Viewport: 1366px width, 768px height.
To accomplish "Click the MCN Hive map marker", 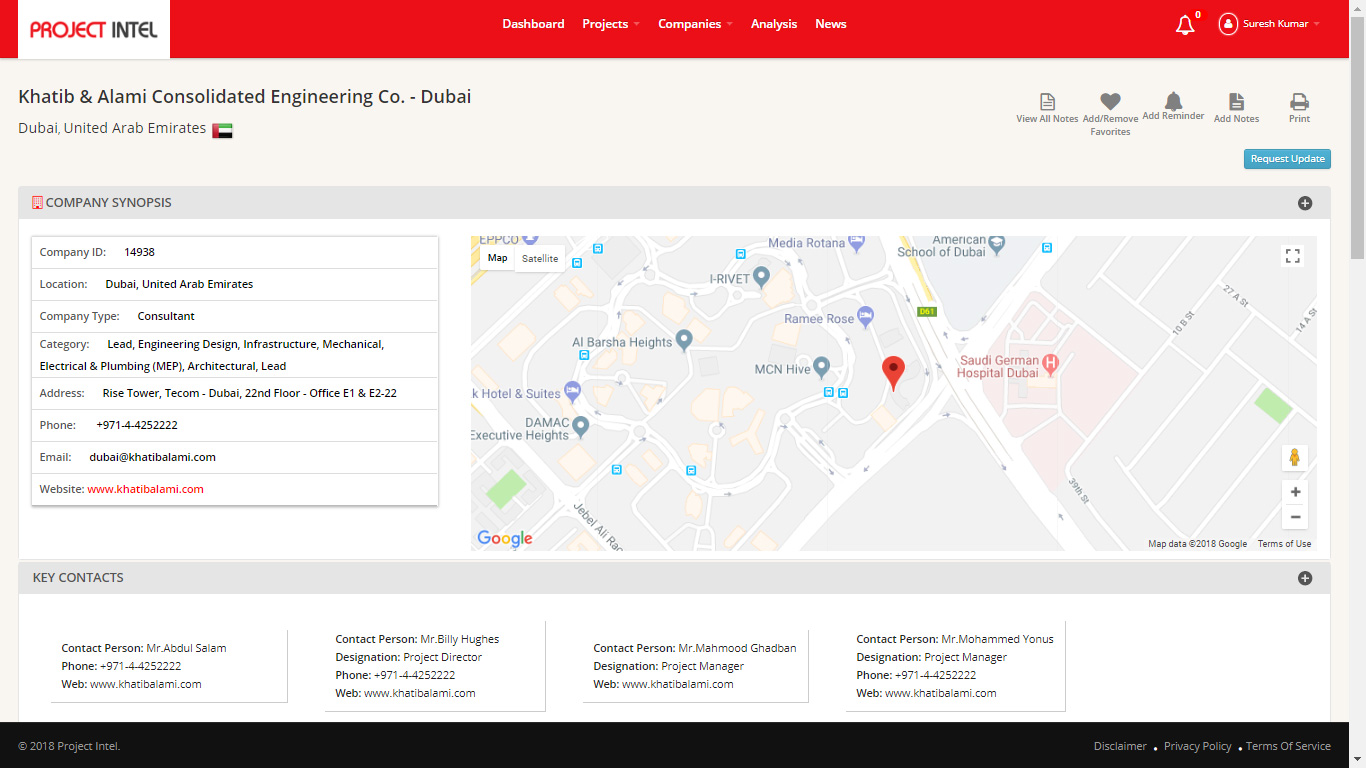I will click(x=822, y=368).
